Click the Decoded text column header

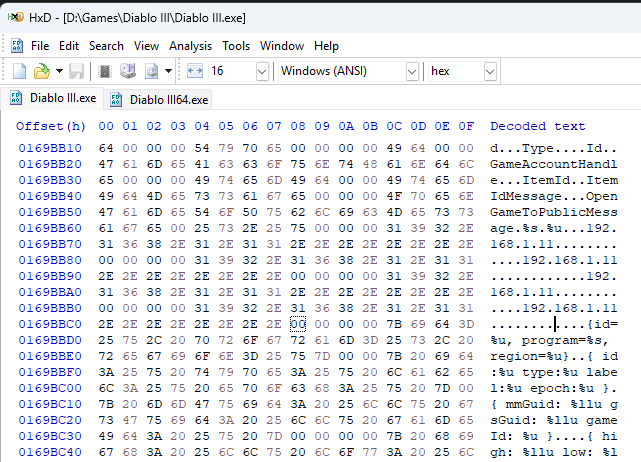[x=537, y=126]
